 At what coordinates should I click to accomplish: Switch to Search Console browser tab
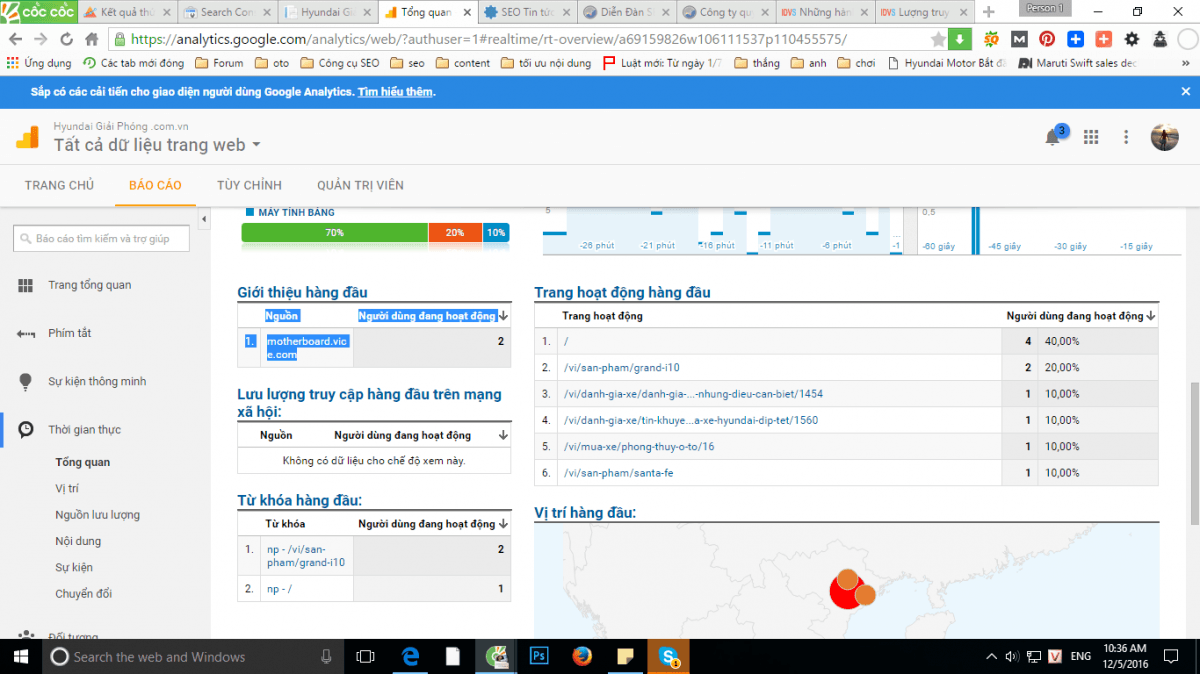coord(225,12)
